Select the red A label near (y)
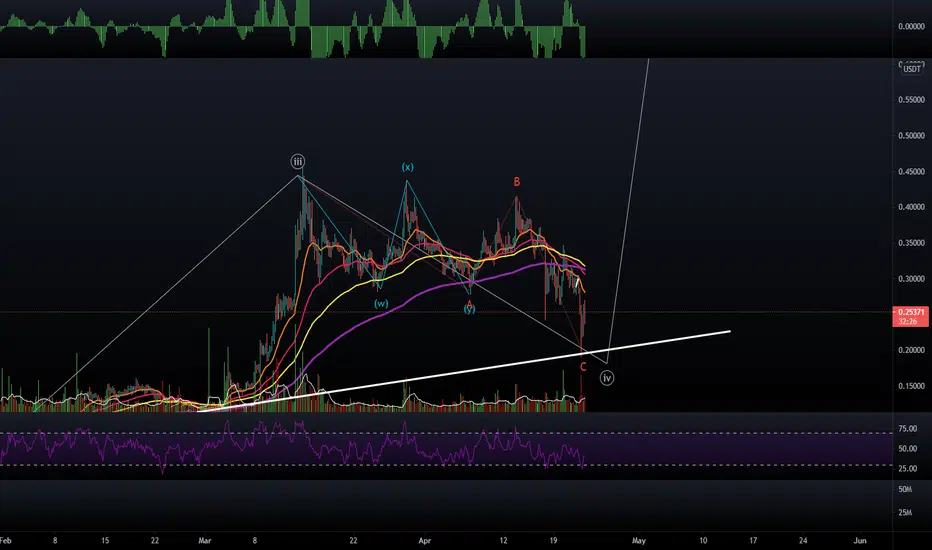This screenshot has width=932, height=550. [x=469, y=303]
